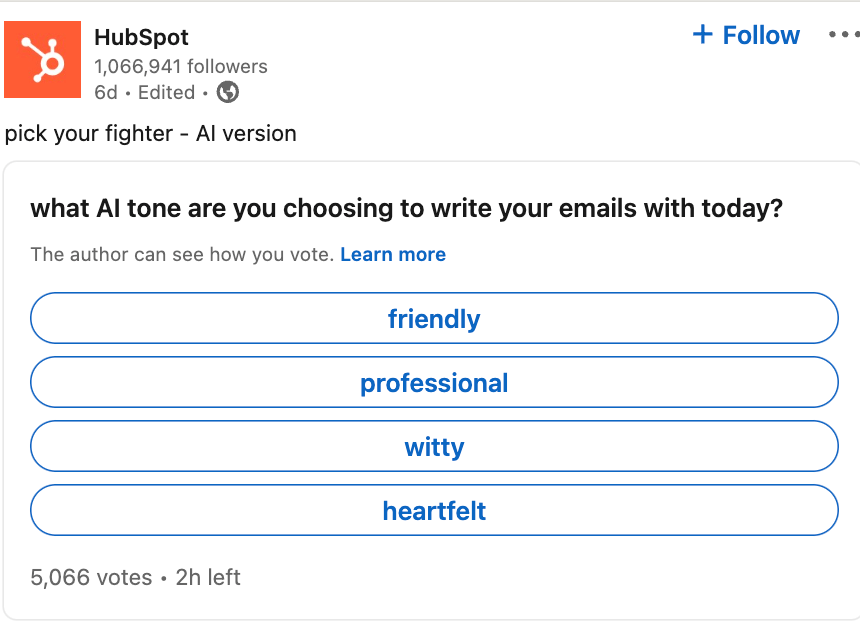Open the three-dot post options menu
The height and width of the screenshot is (626, 860).
tap(843, 35)
